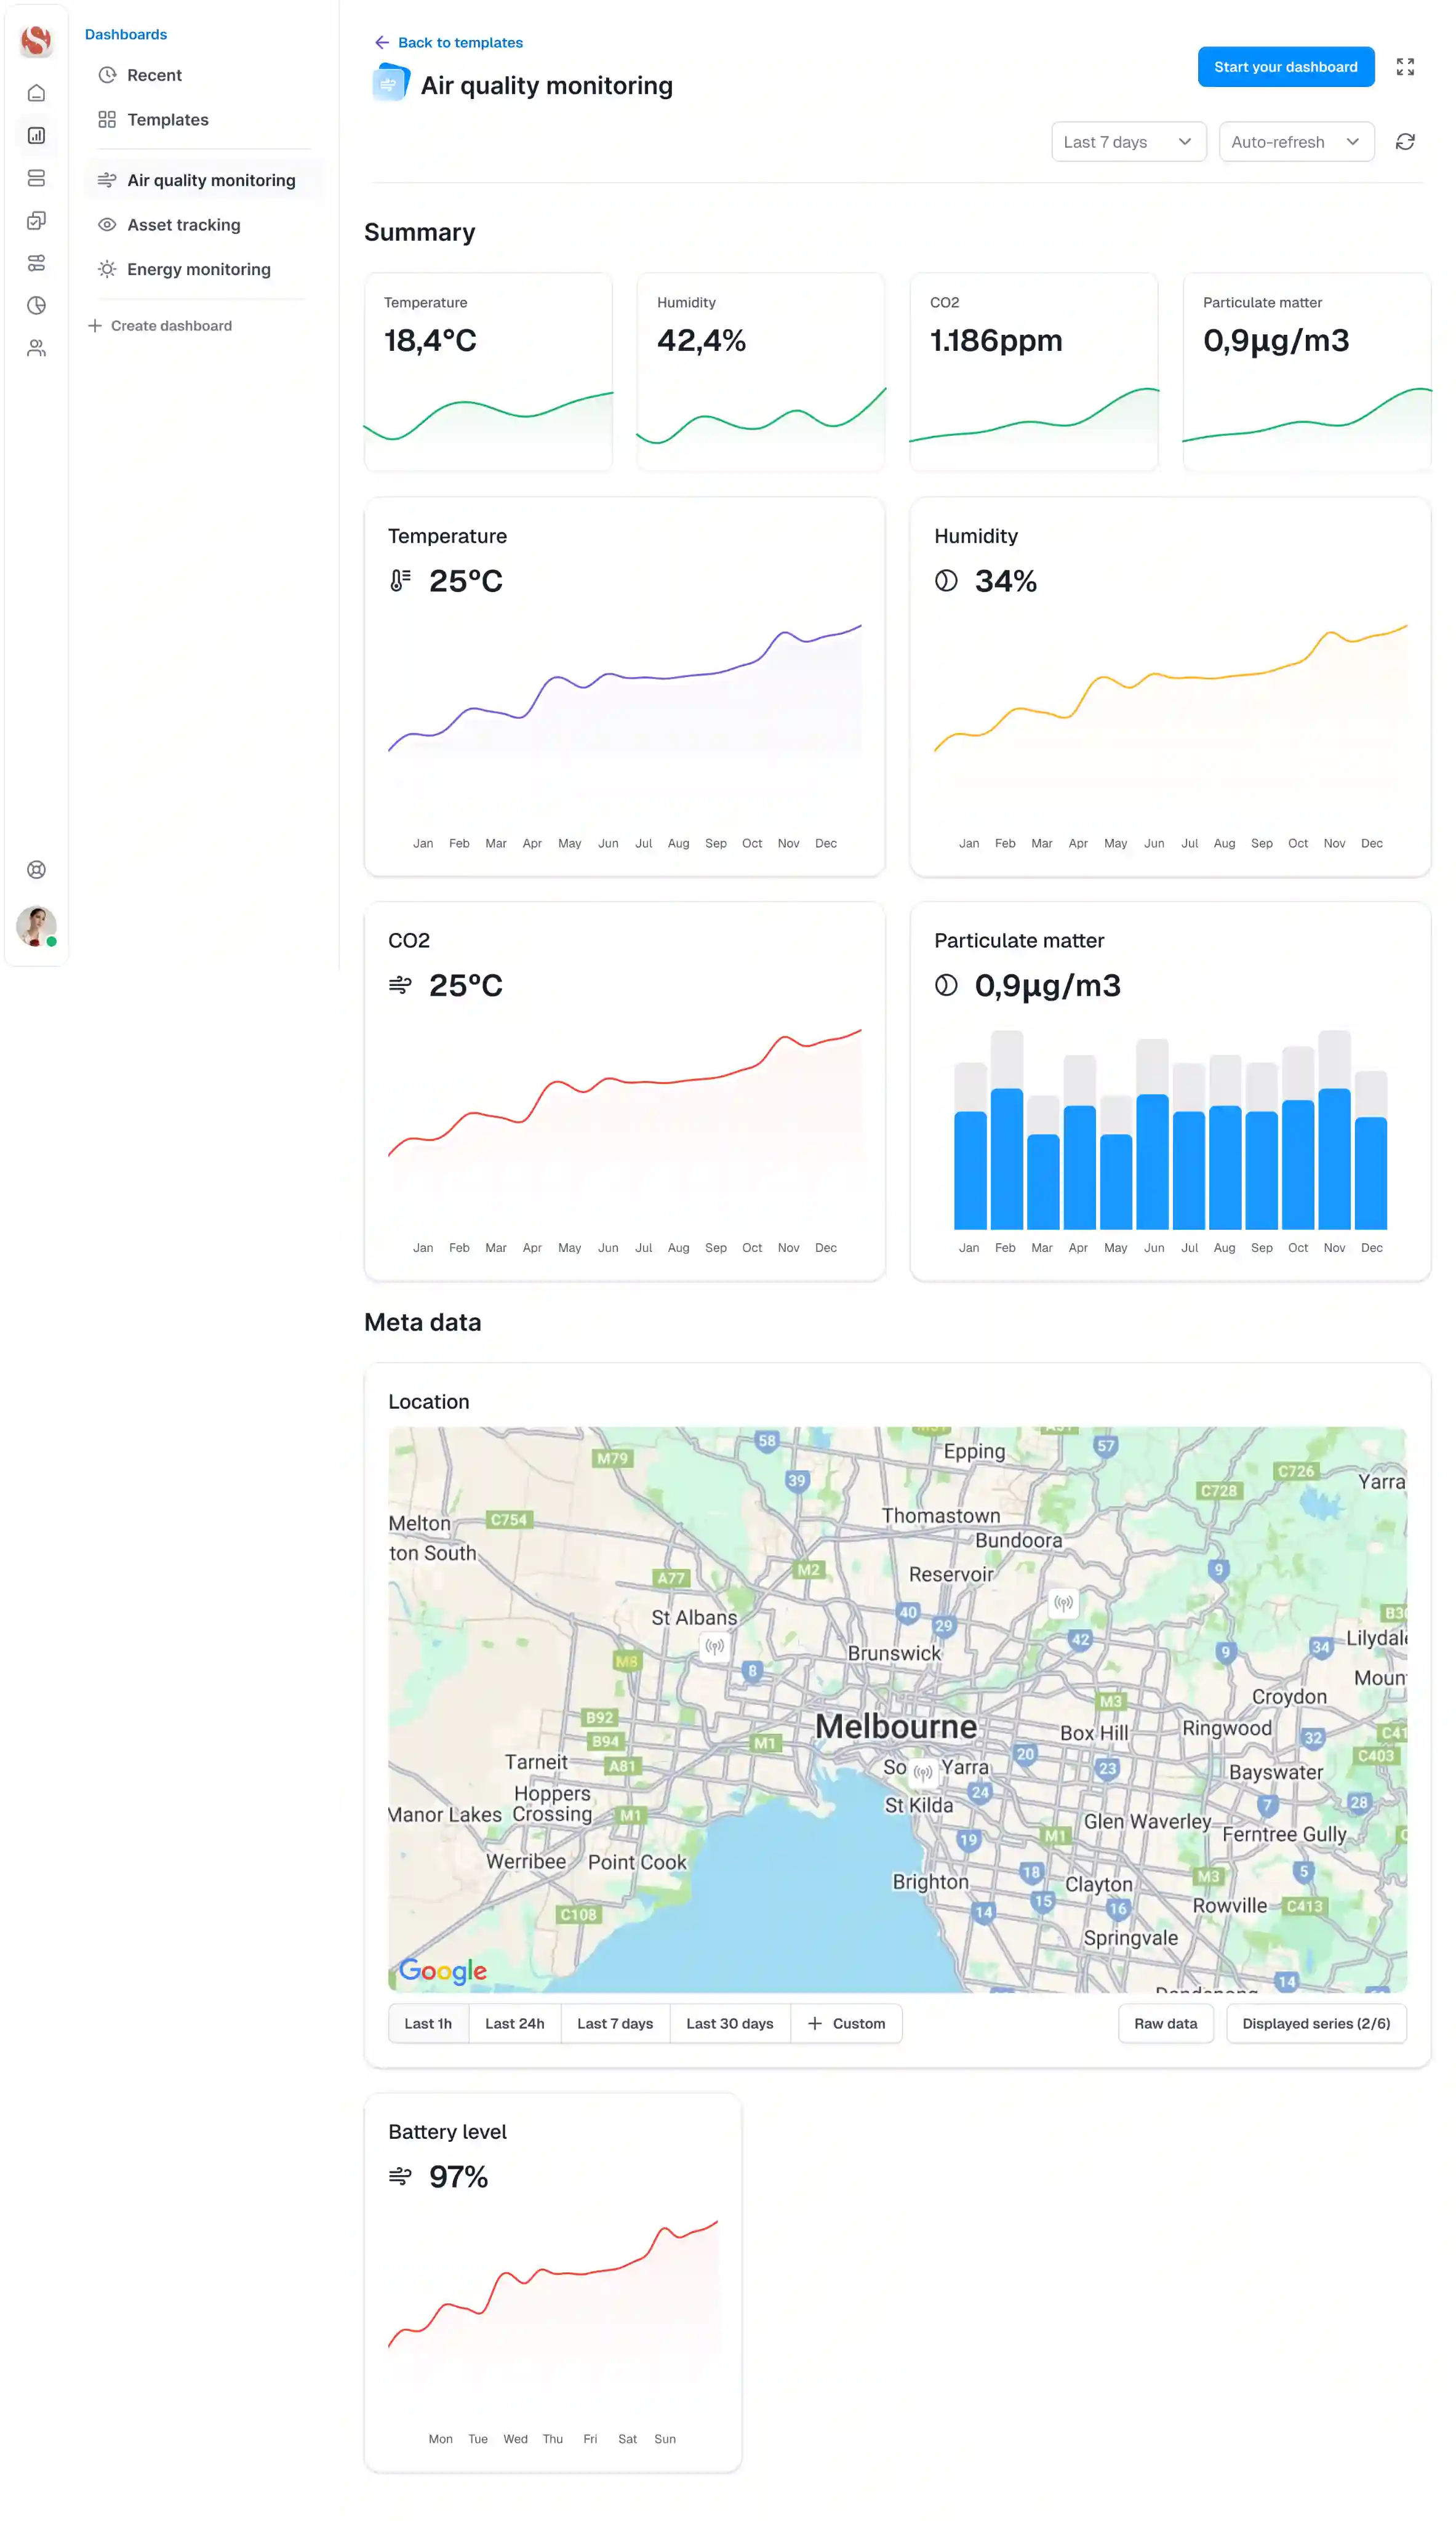Open the Displayed series (2/6) selector
1456x2521 pixels.
(x=1315, y=2023)
